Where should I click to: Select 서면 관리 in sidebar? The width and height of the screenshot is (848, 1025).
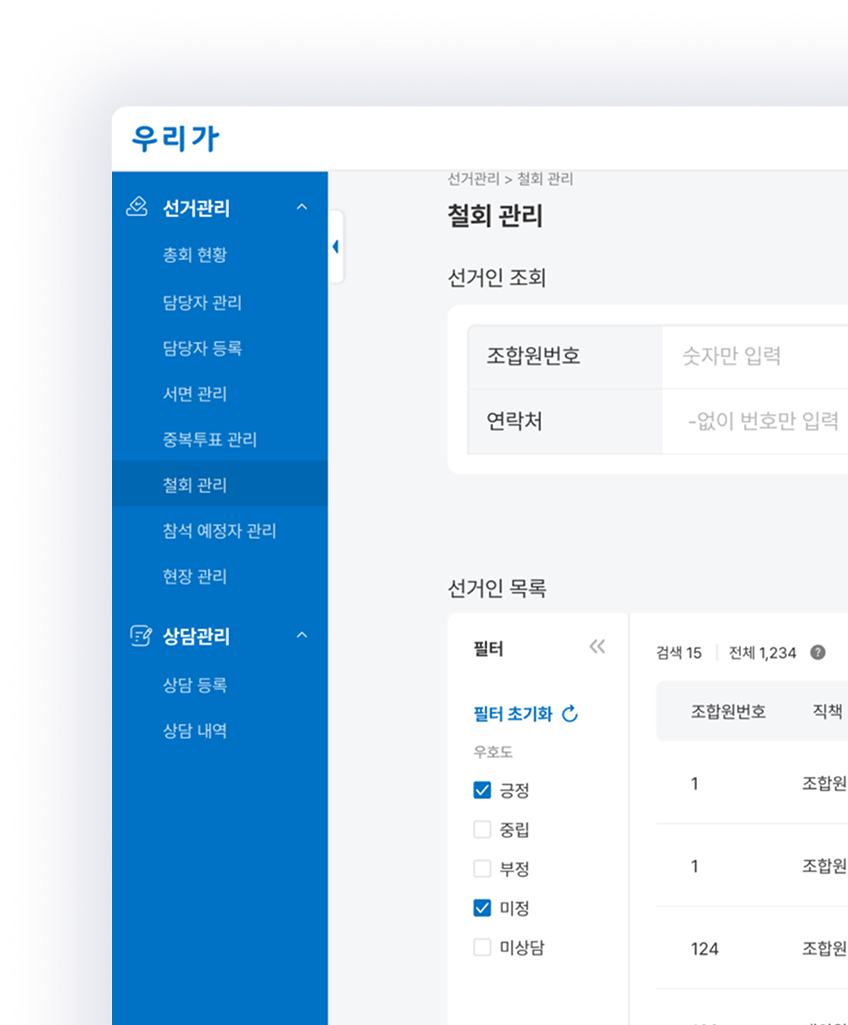tap(194, 394)
